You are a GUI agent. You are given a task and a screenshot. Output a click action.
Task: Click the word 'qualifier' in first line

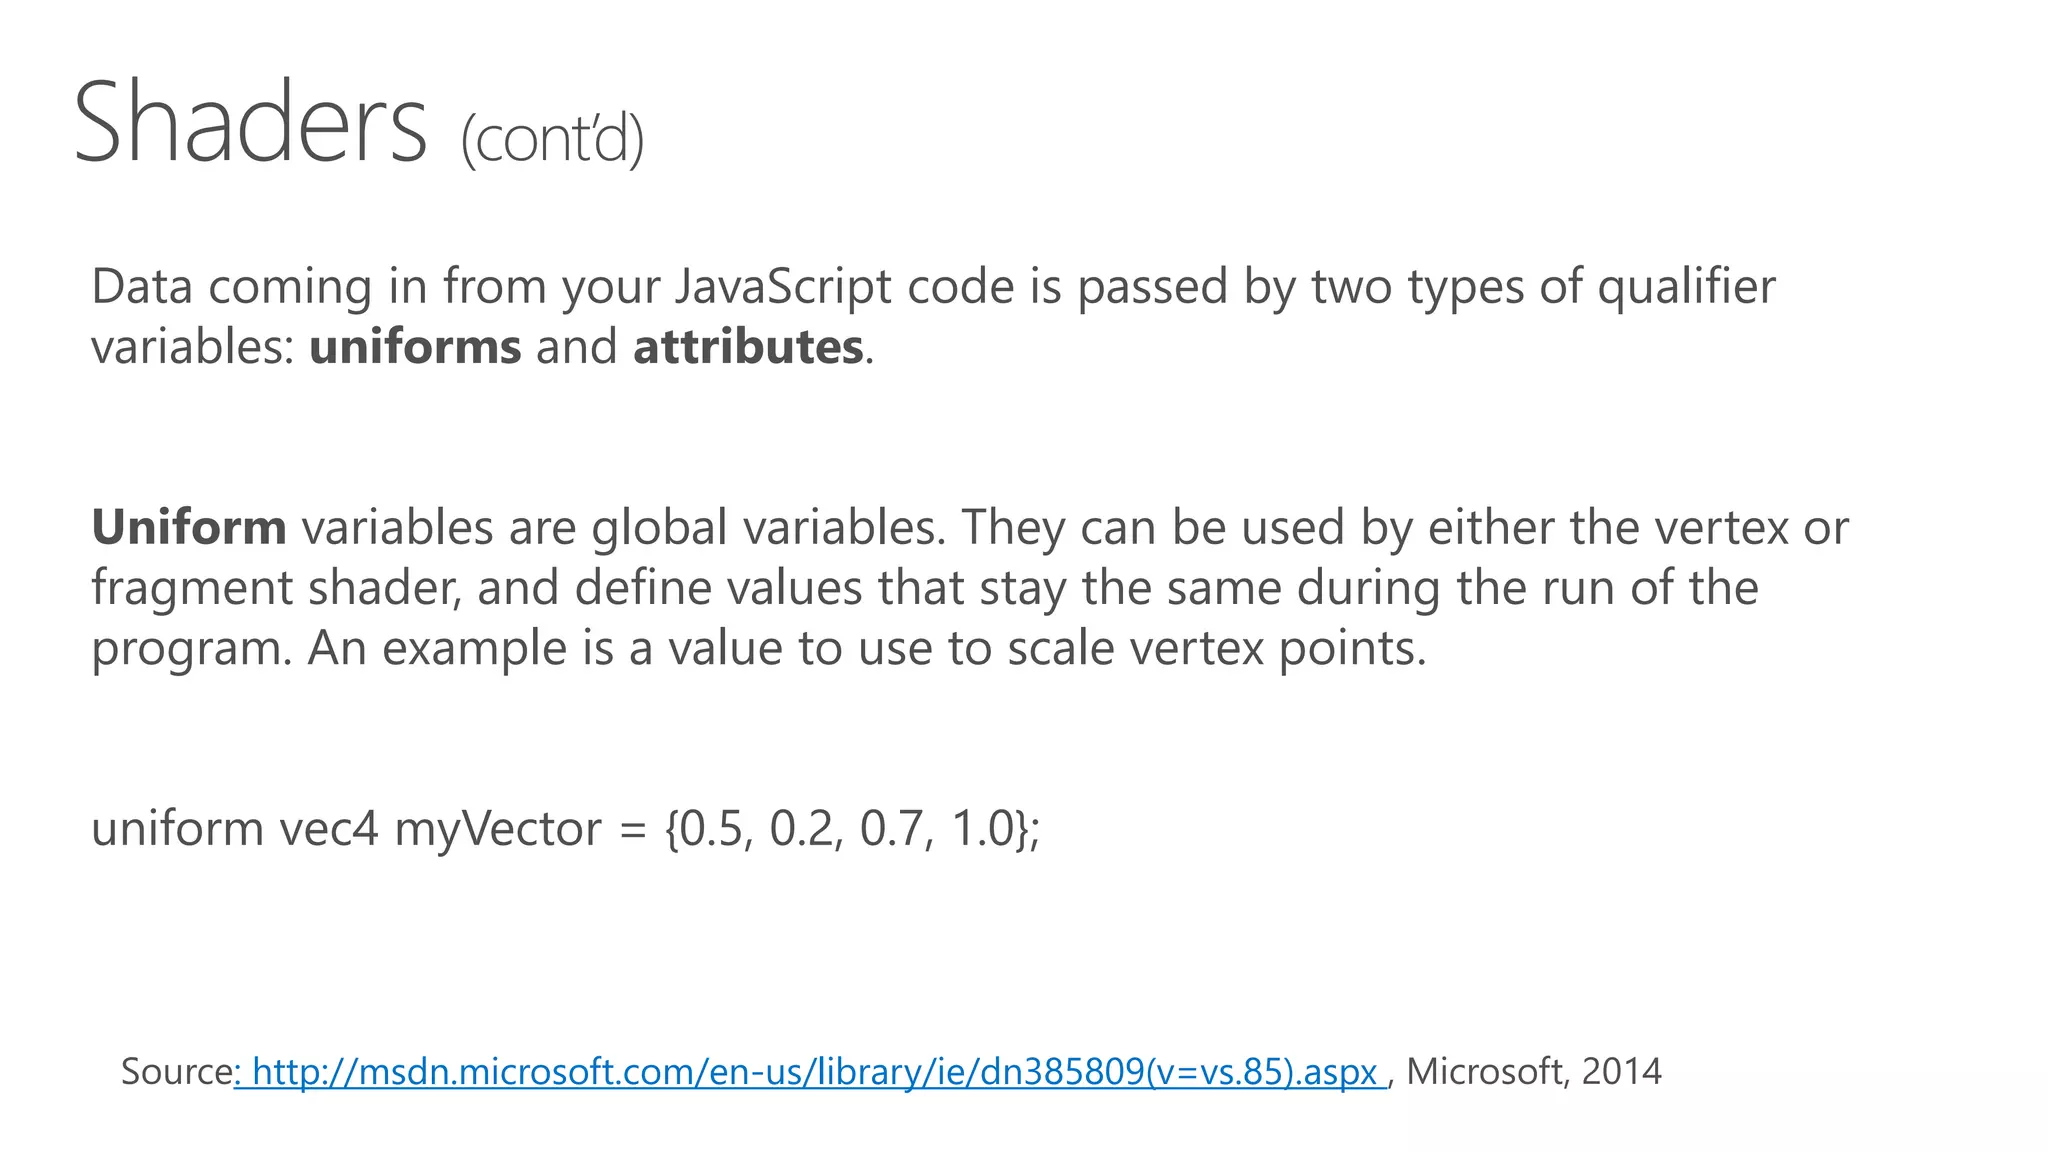pyautogui.click(x=1686, y=287)
